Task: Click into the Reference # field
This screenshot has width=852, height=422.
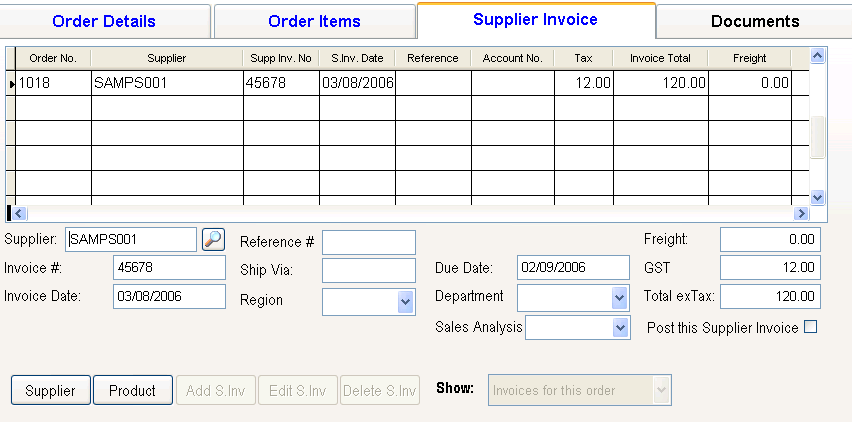Action: pyautogui.click(x=368, y=242)
